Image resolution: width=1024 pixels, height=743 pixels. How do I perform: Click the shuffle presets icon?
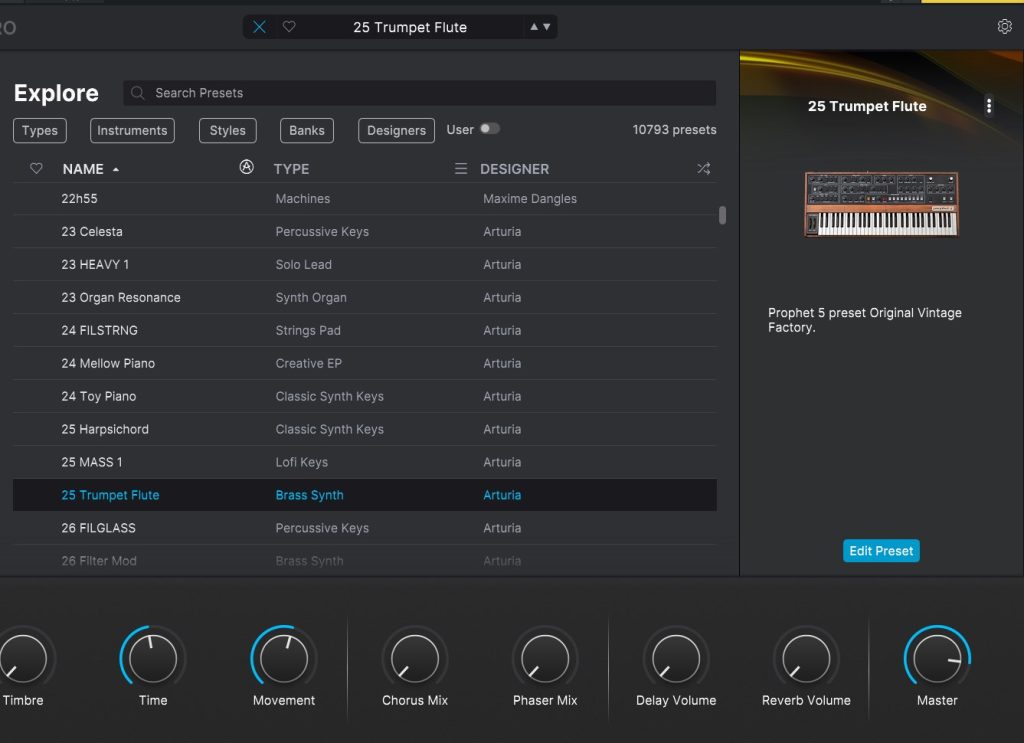pyautogui.click(x=703, y=169)
